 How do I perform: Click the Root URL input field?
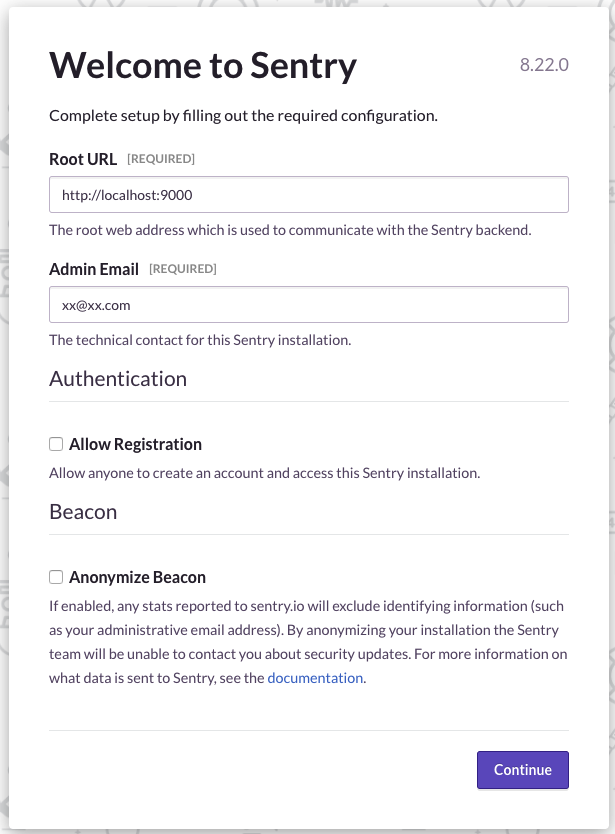[x=309, y=195]
